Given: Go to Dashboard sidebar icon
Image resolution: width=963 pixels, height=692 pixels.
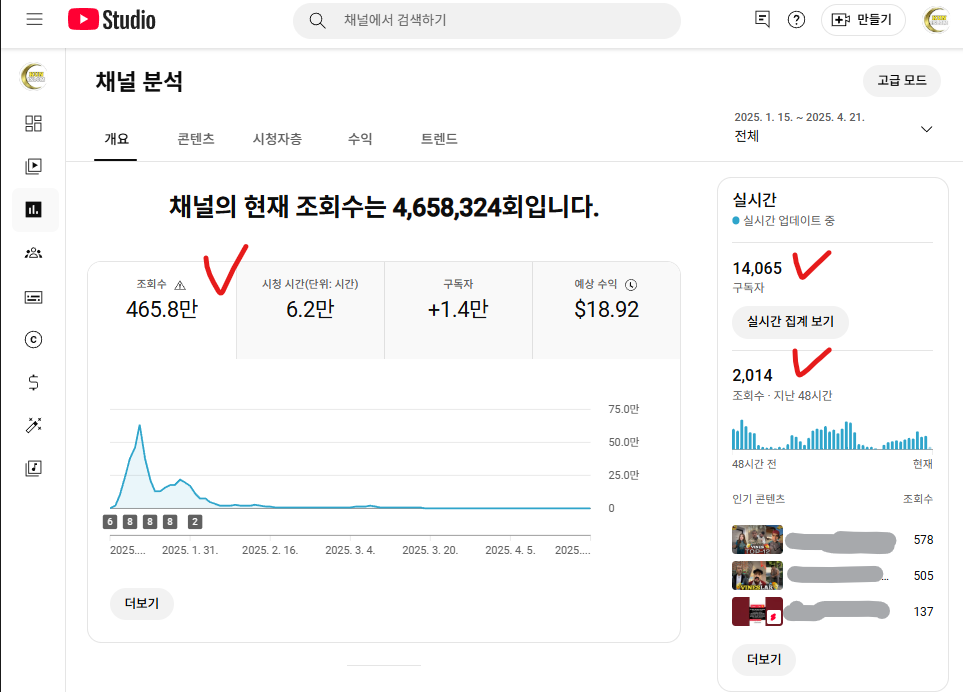Looking at the screenshot, I should click(33, 123).
